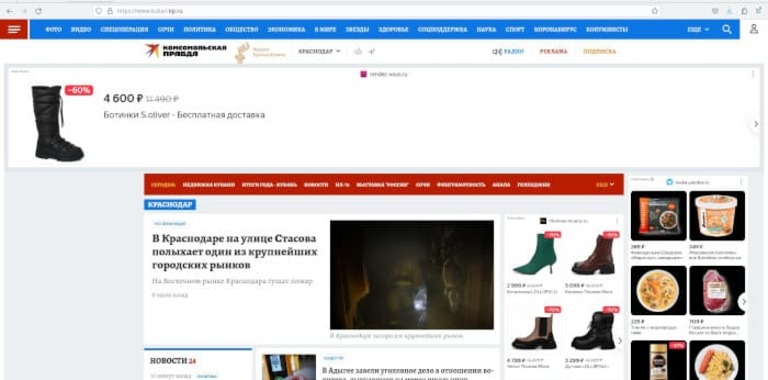Open the headline about the Stasova street market fire
Screen dimensions: 768x380
click(x=235, y=252)
